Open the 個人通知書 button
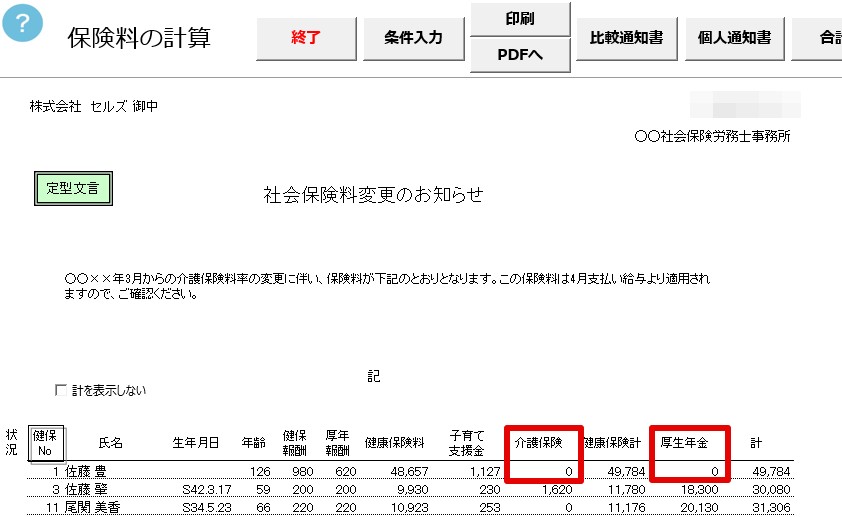Image resolution: width=842 pixels, height=517 pixels. [734, 38]
